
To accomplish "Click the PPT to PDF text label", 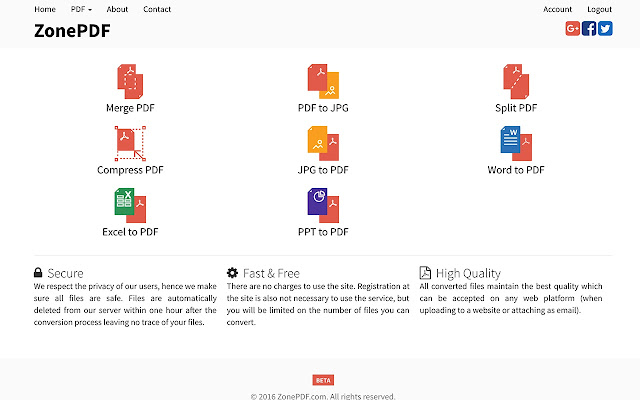I will coord(323,232).
